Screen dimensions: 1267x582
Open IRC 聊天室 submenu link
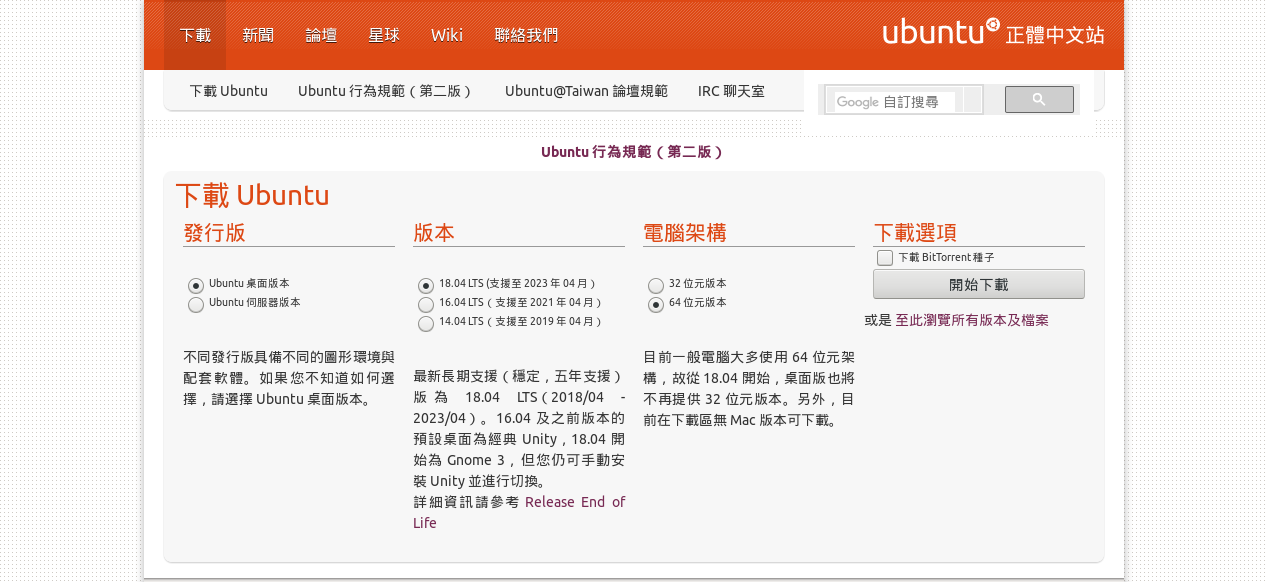pos(731,91)
